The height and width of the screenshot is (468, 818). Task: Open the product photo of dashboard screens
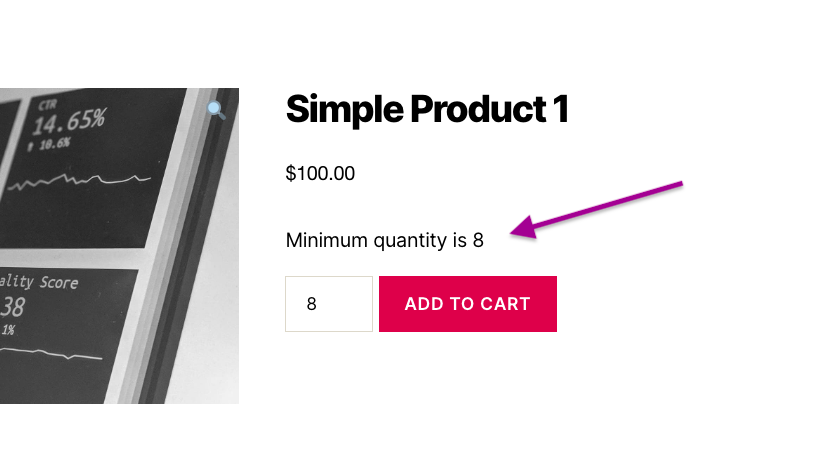pyautogui.click(x=120, y=245)
